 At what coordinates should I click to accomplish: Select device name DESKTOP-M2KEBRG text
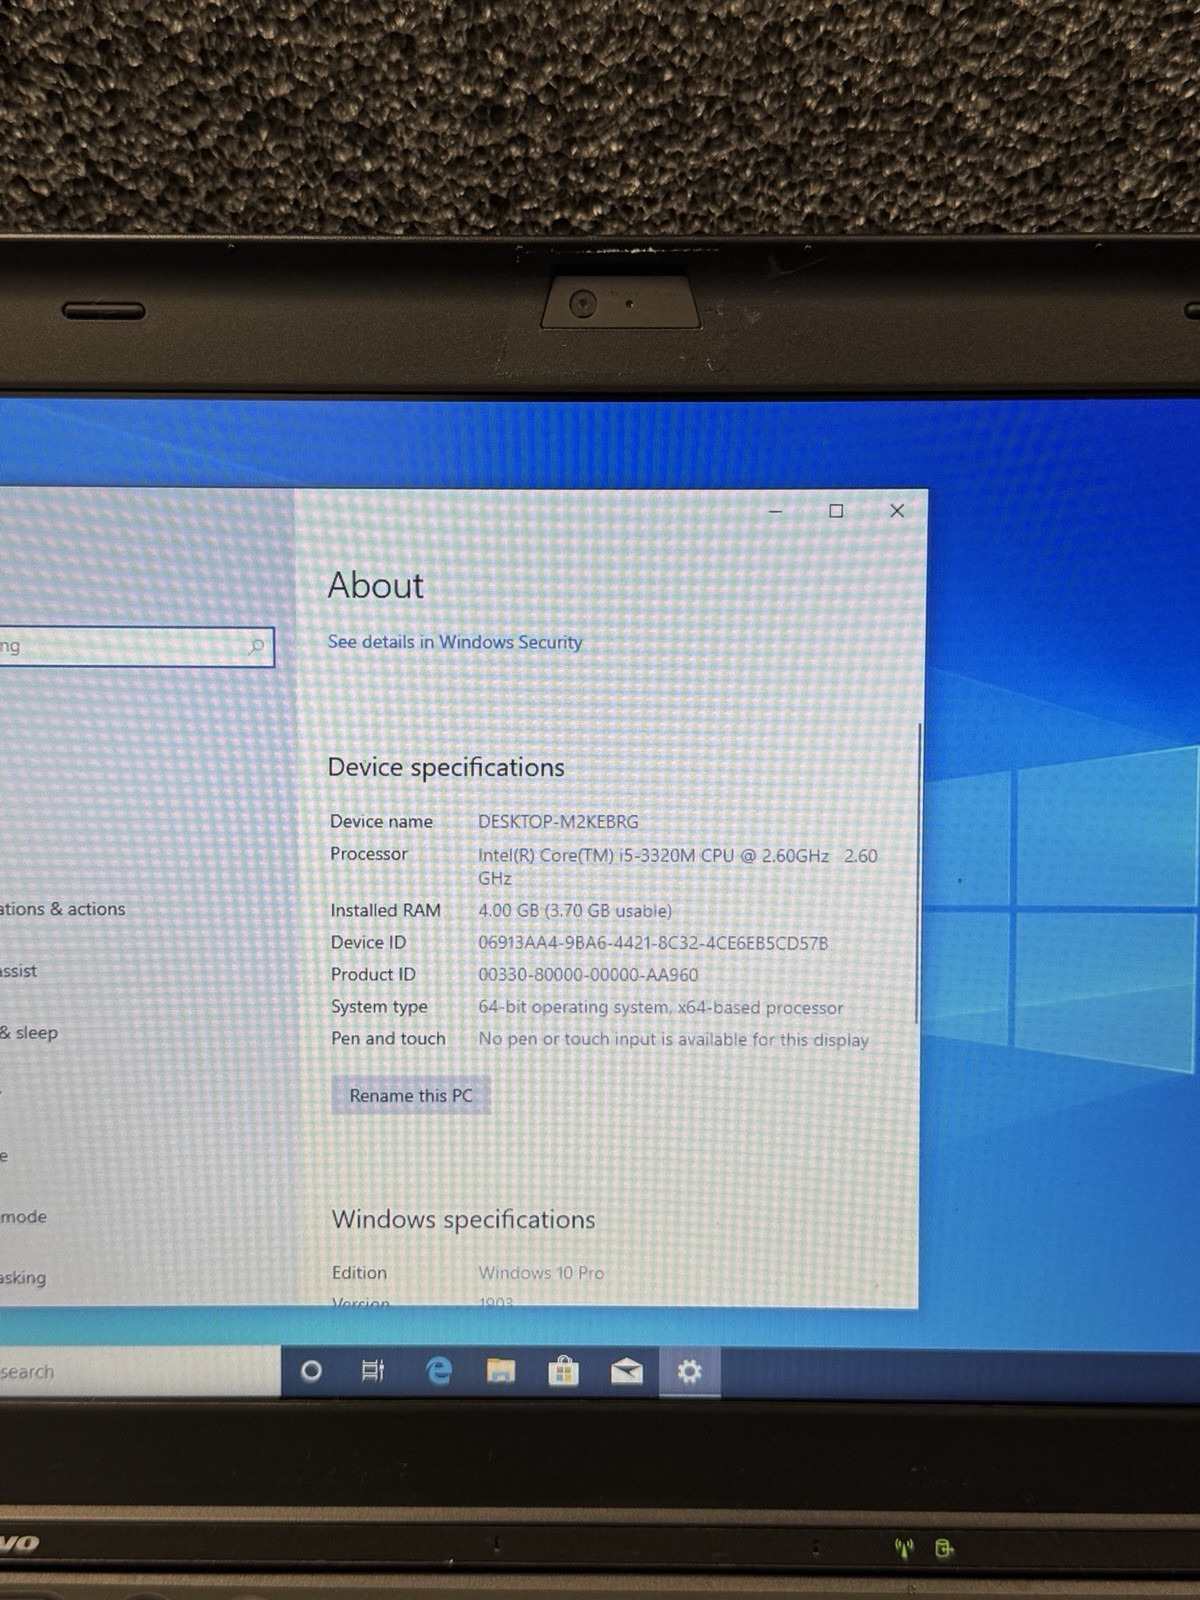[x=558, y=822]
